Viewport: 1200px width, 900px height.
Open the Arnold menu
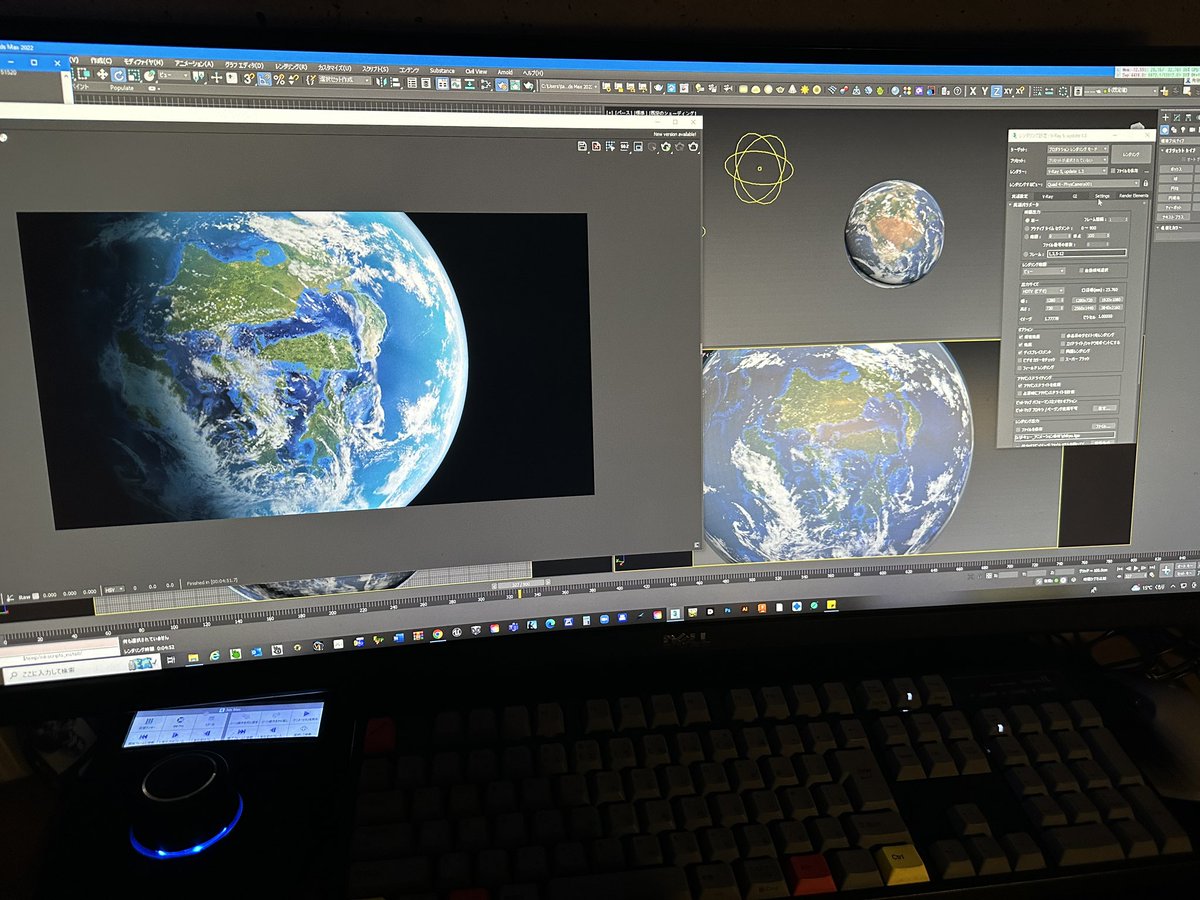point(505,72)
